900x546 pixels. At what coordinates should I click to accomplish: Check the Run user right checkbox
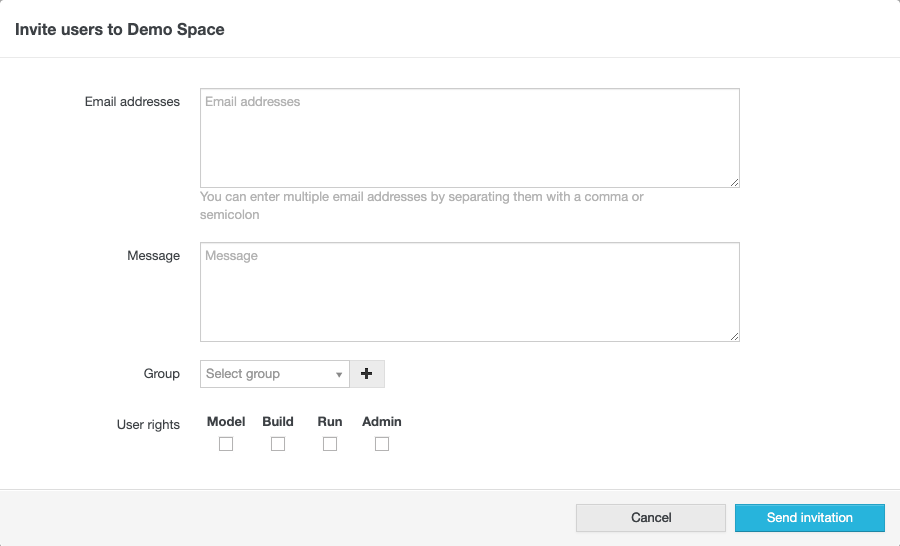coord(330,444)
